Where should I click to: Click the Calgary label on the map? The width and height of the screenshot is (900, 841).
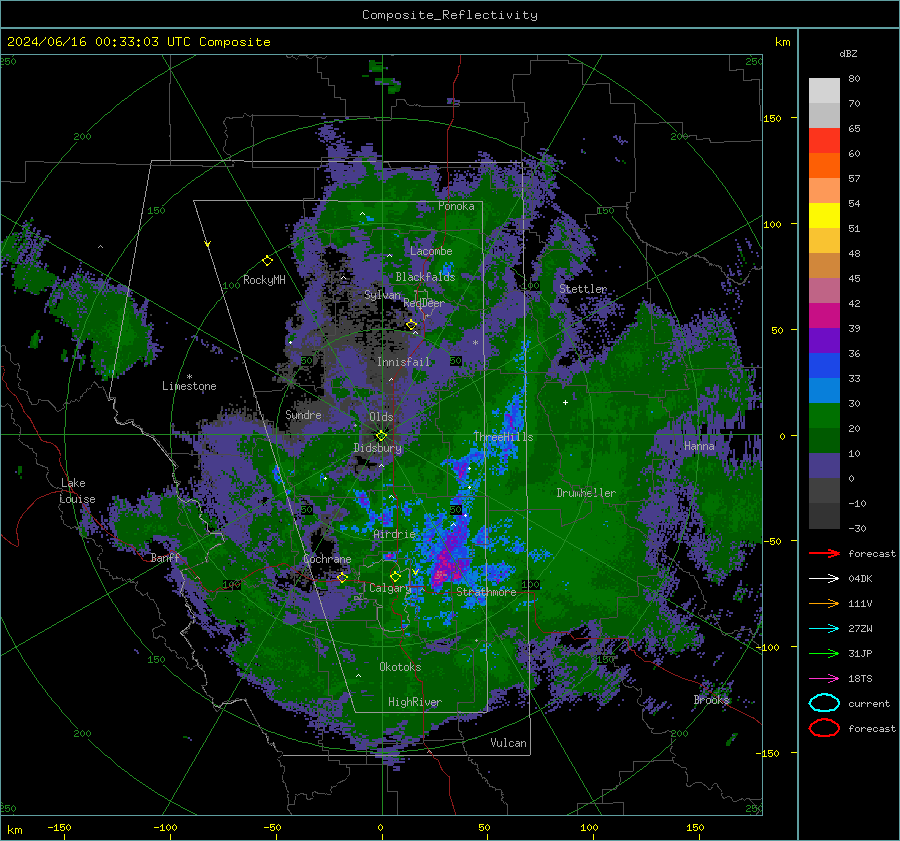[x=390, y=588]
